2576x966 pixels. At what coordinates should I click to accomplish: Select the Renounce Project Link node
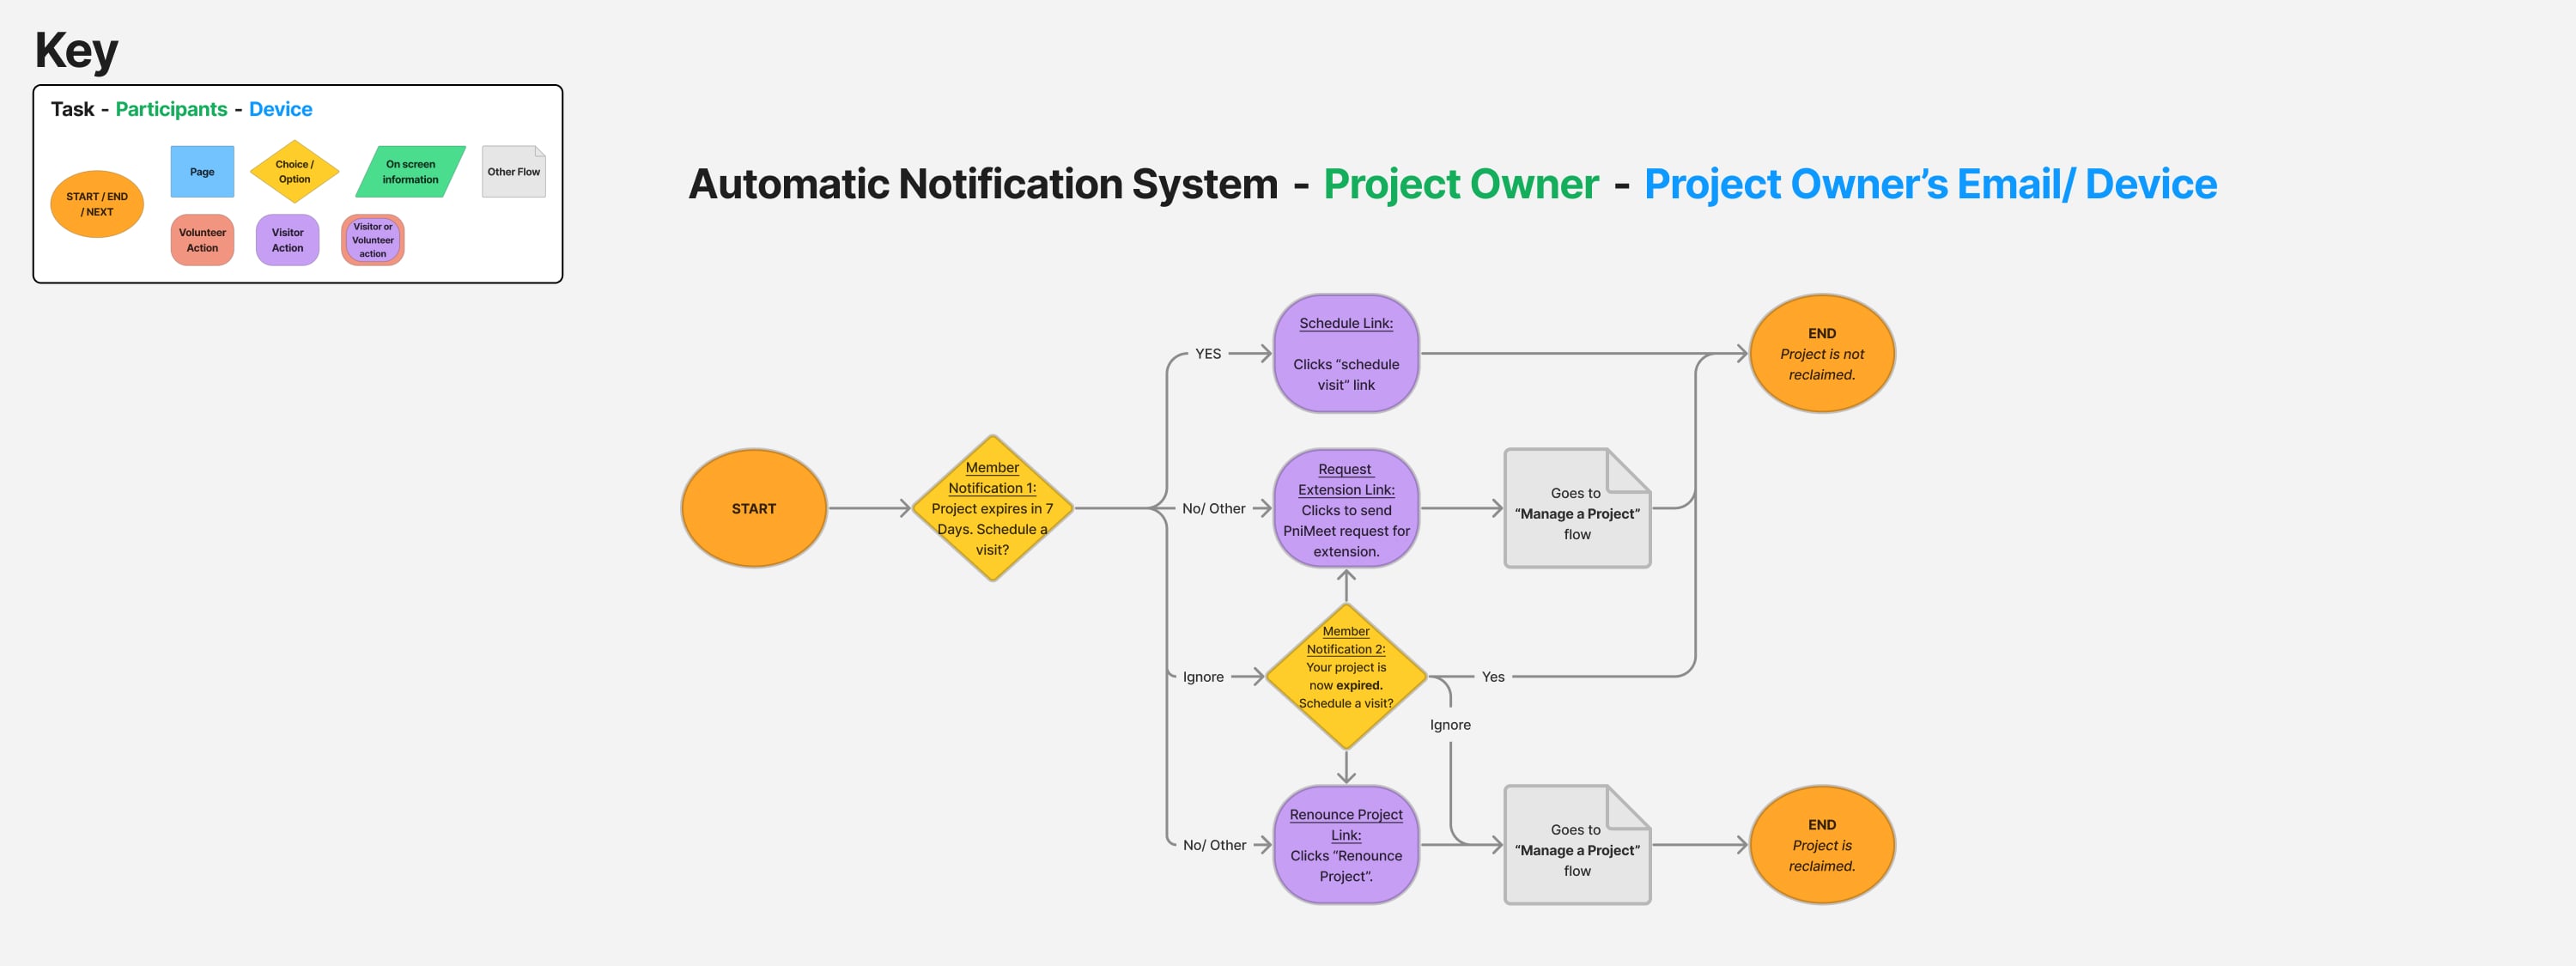(x=1346, y=845)
